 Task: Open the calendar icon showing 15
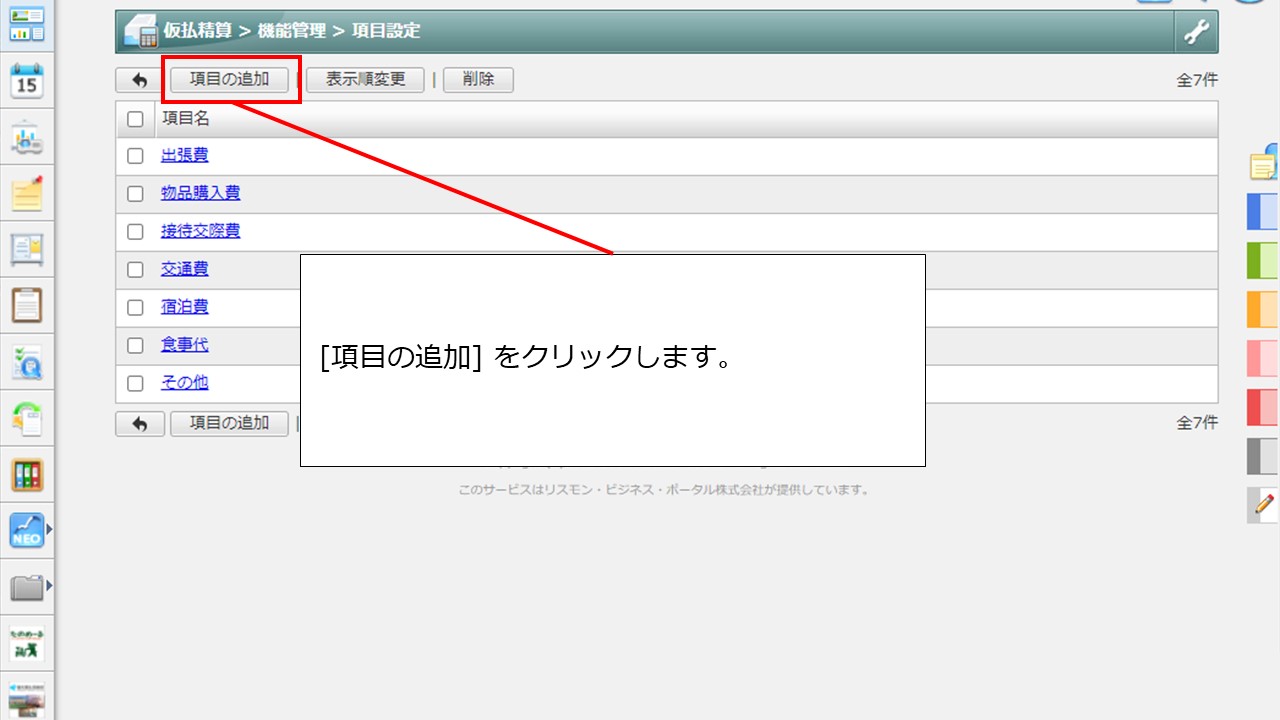point(27,82)
